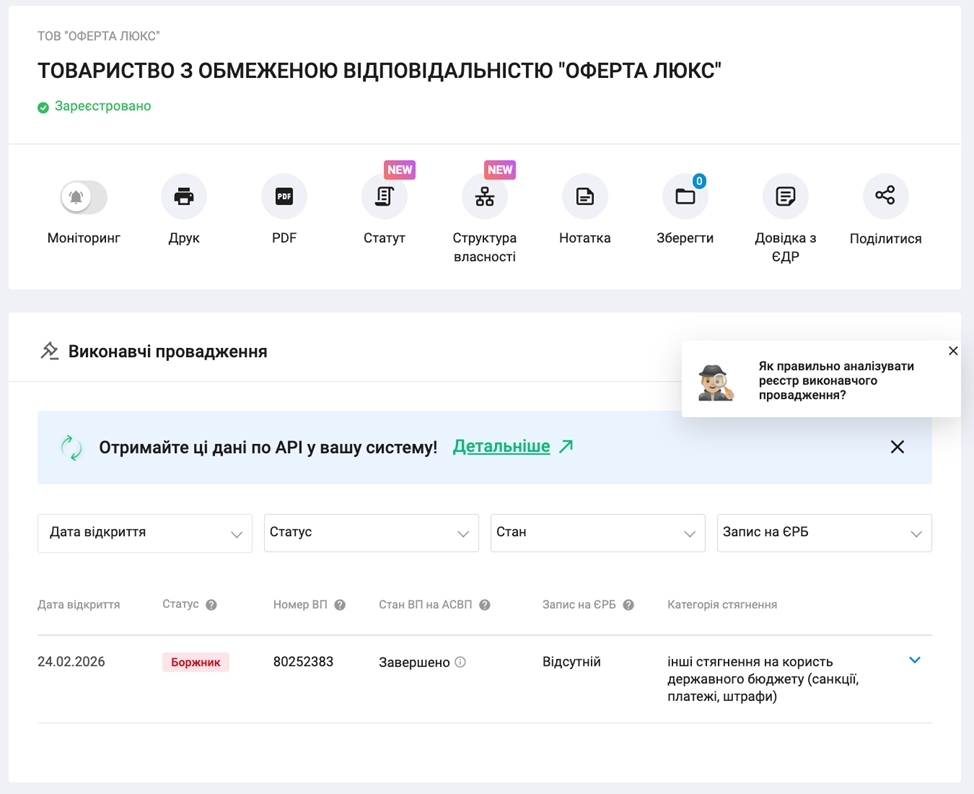Image resolution: width=974 pixels, height=794 pixels.
Task: Download the company PDF report icon
Action: [x=284, y=197]
